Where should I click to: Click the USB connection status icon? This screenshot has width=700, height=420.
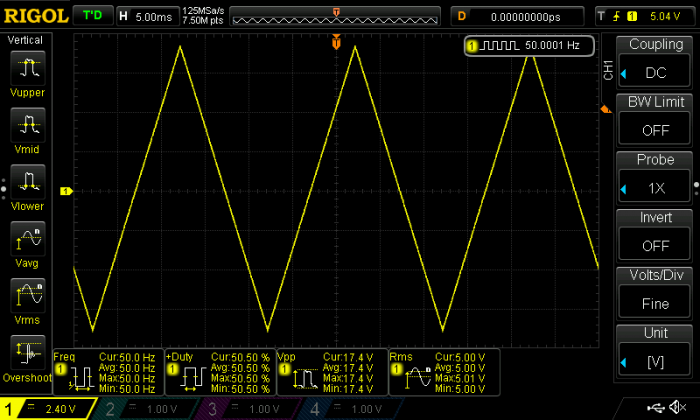[655, 407]
